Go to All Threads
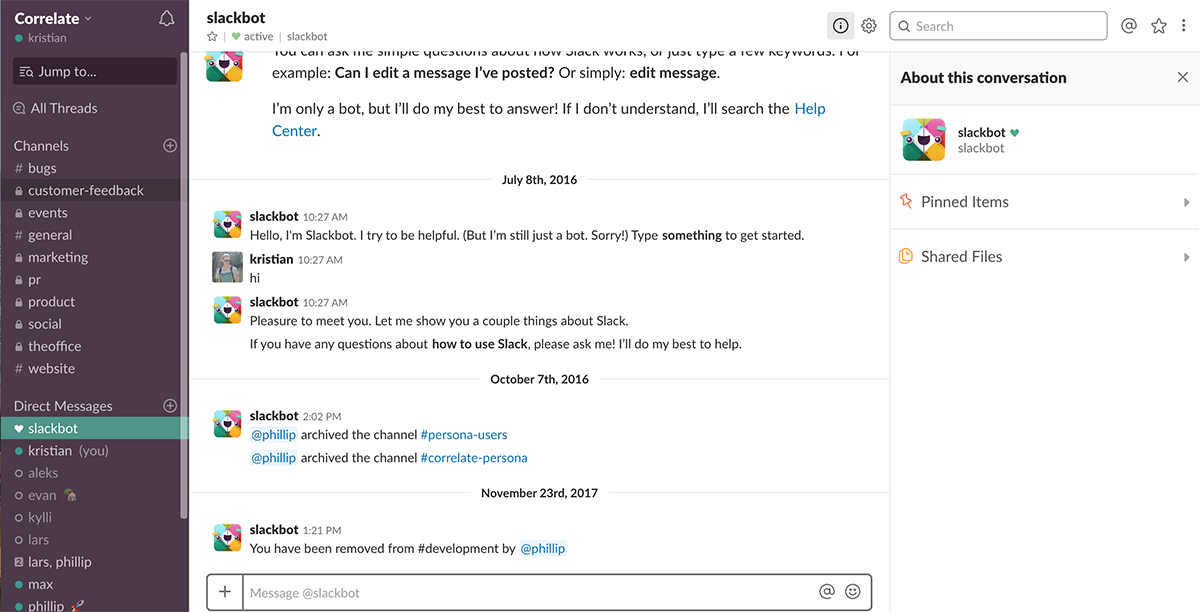Screen dimensions: 1200x612 (64, 108)
